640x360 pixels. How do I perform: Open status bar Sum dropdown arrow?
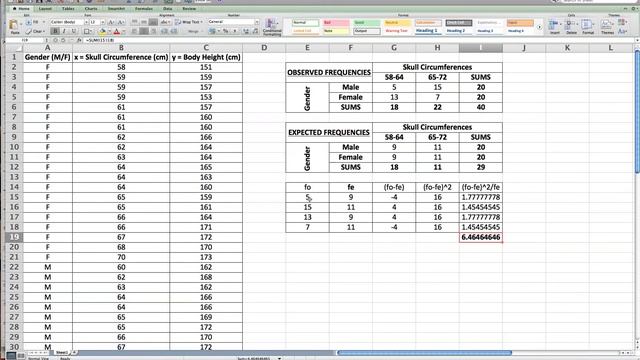[280, 358]
